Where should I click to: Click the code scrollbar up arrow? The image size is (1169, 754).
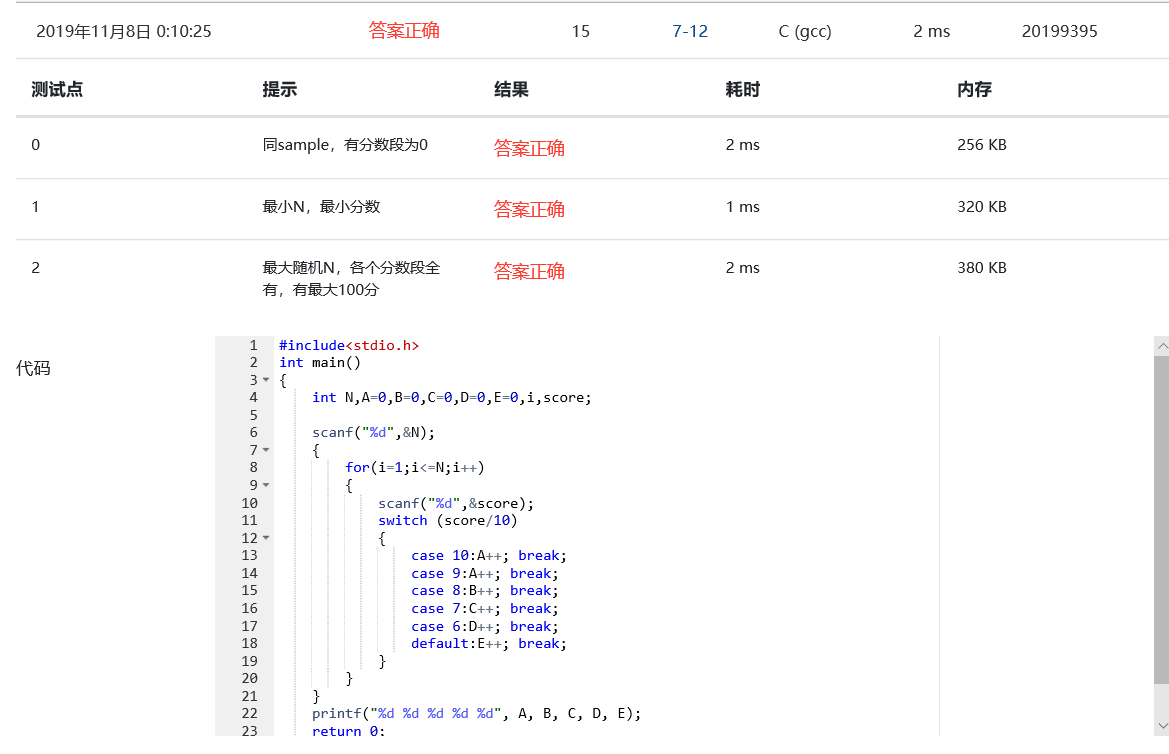click(1162, 346)
